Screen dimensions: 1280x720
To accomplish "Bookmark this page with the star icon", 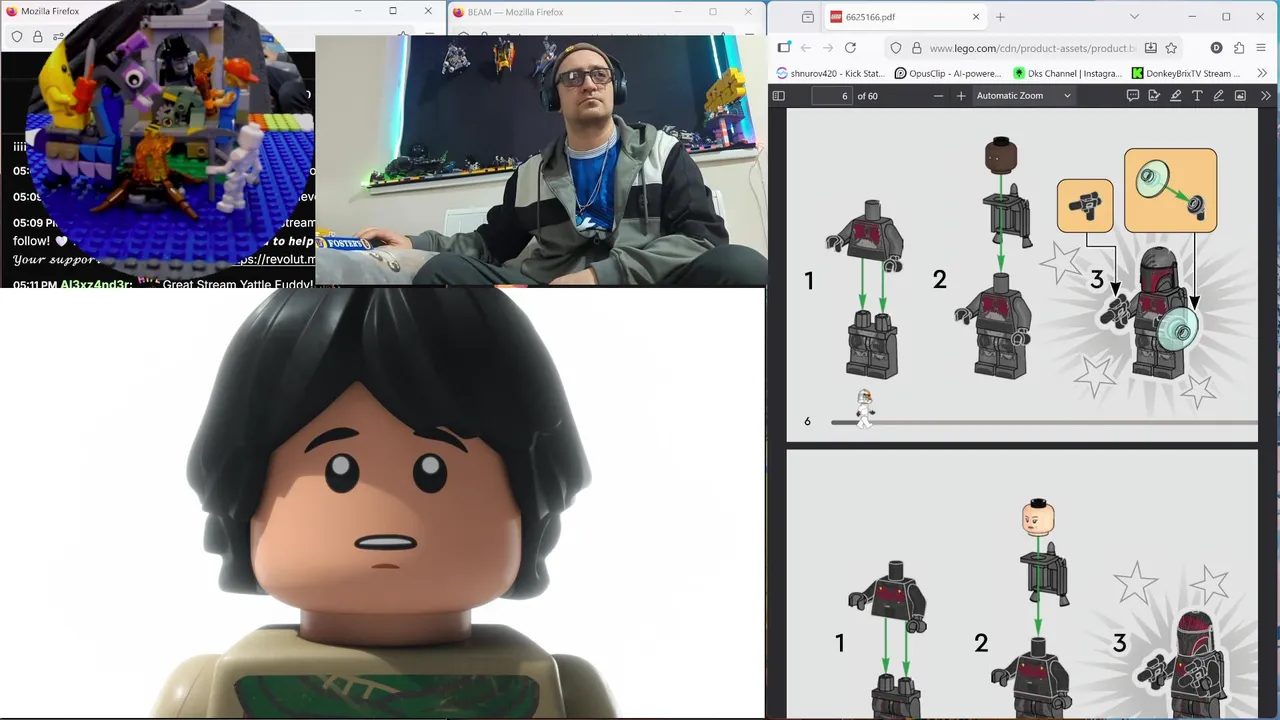I will tap(1171, 48).
